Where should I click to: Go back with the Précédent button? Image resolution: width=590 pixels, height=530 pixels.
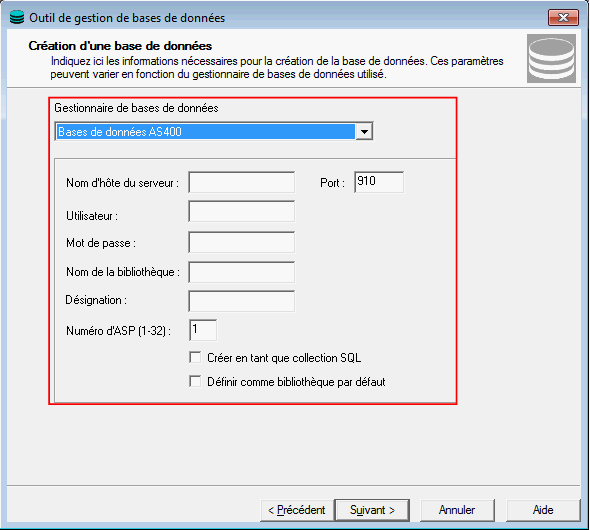coord(297,510)
